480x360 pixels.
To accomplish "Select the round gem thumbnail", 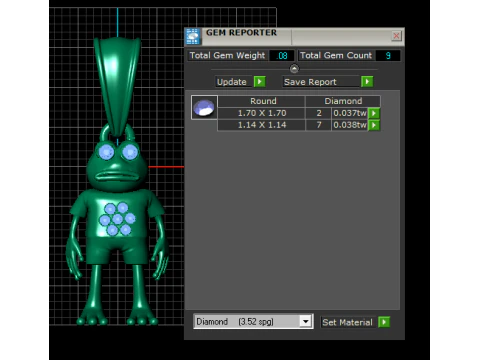I will (204, 107).
